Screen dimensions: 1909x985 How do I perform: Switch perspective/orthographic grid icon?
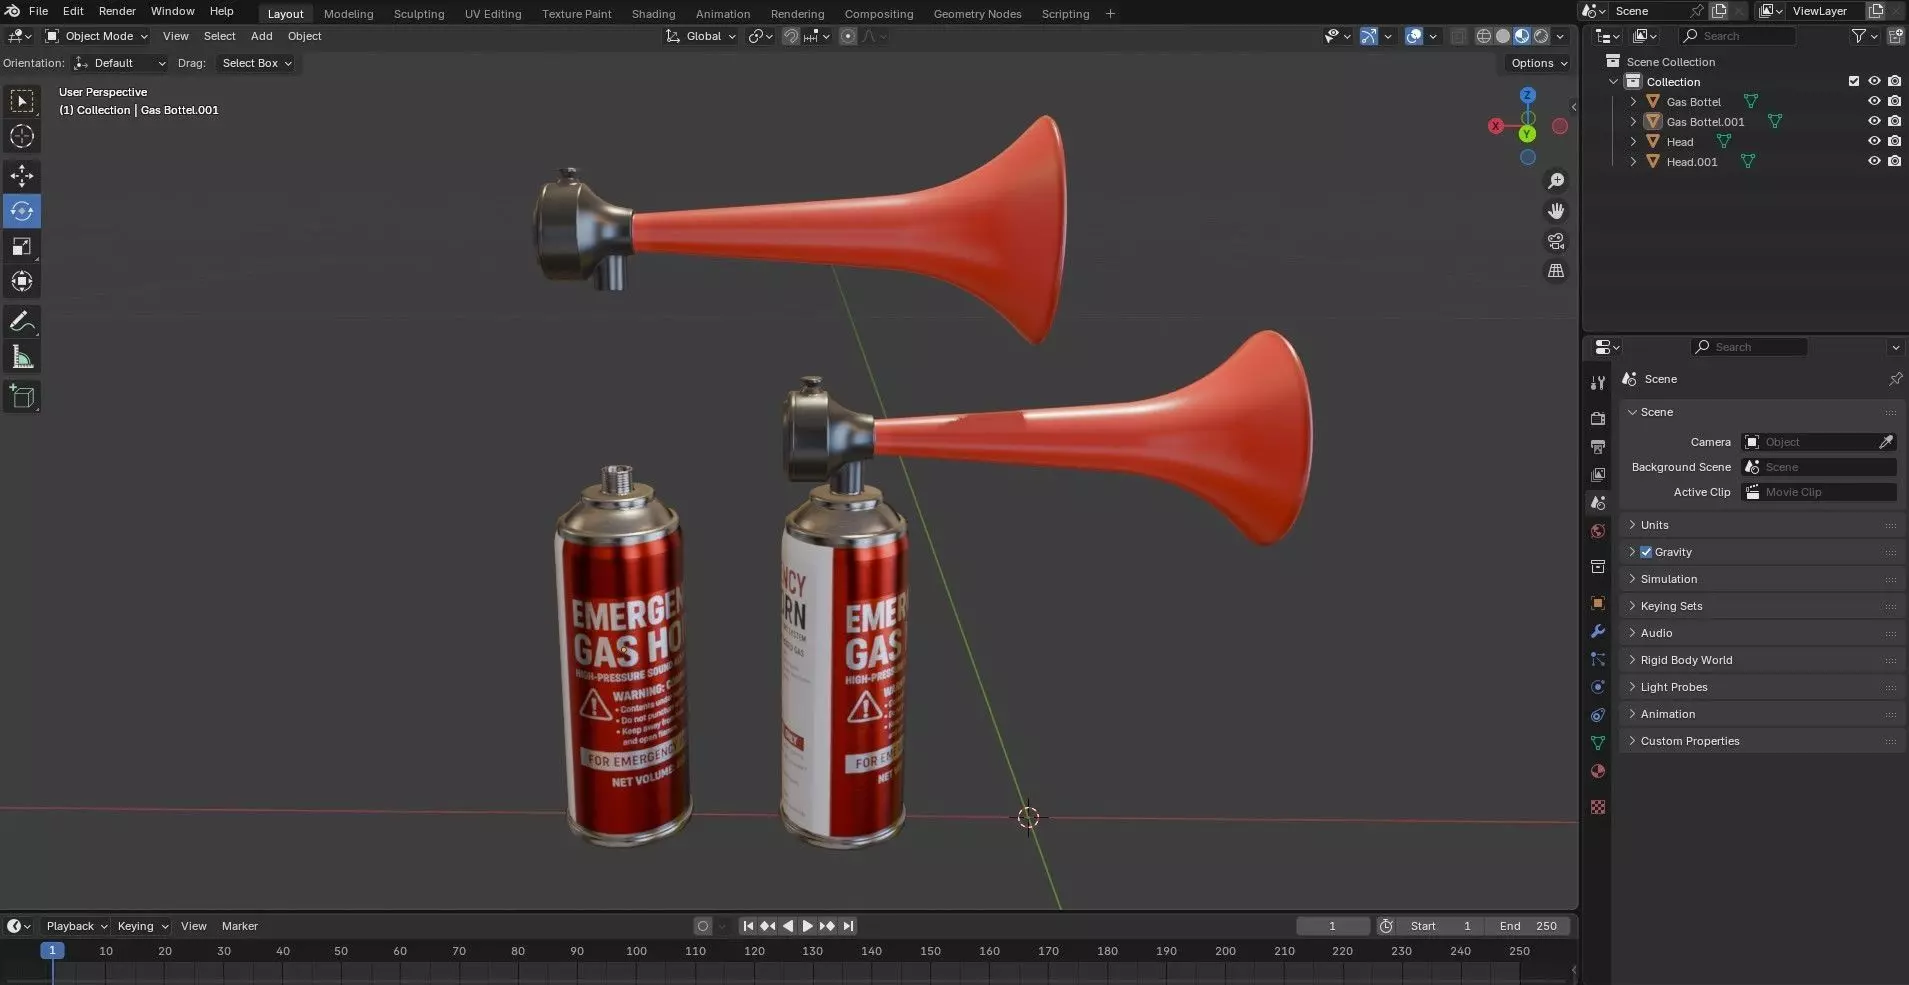[x=1556, y=271]
